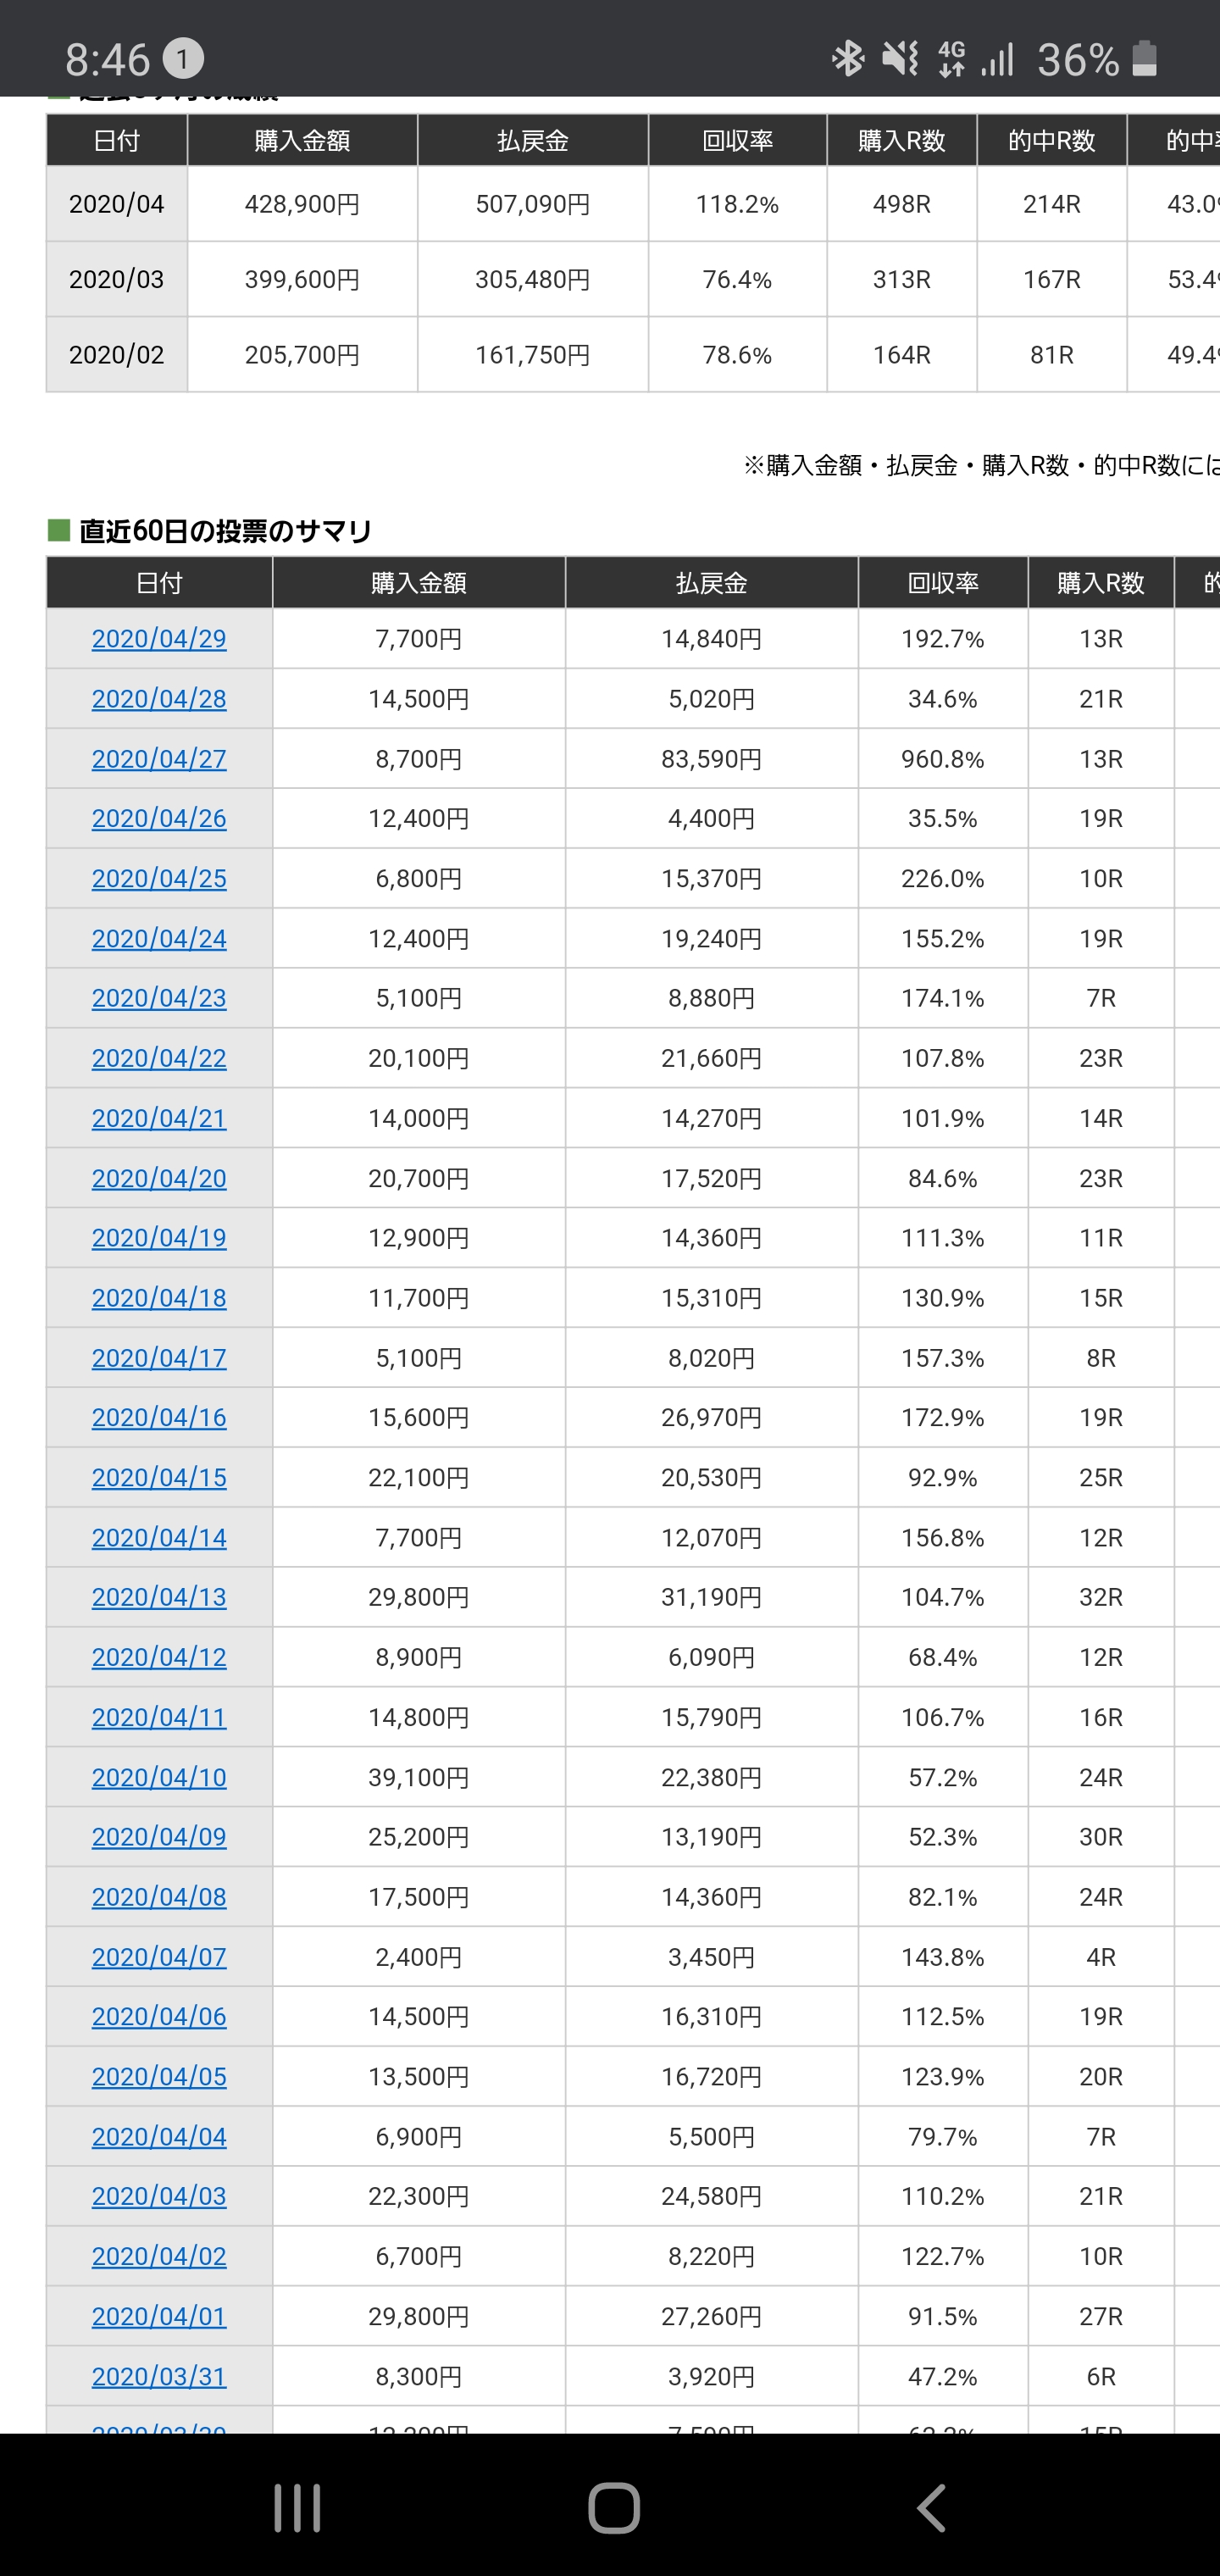Tap the Android back navigation button
The height and width of the screenshot is (2576, 1220).
coord(931,2507)
